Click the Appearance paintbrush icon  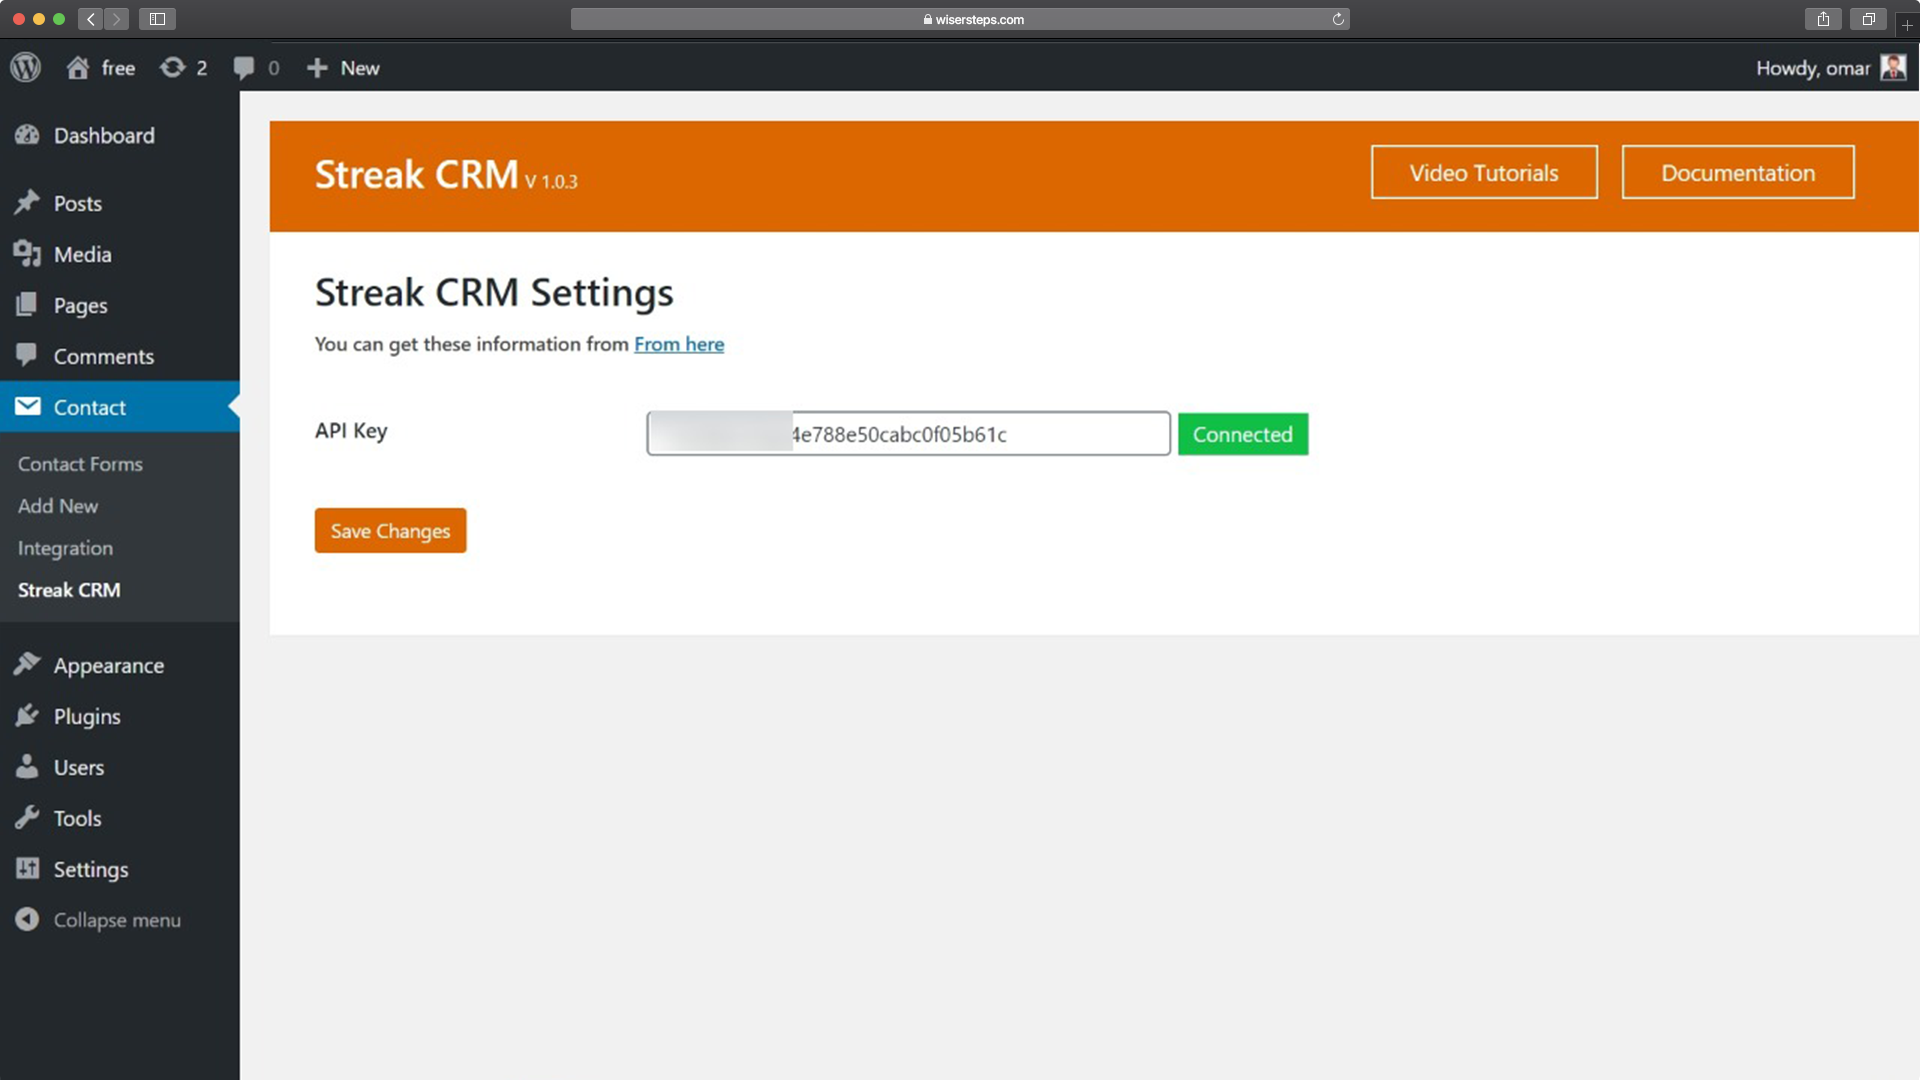pyautogui.click(x=27, y=665)
